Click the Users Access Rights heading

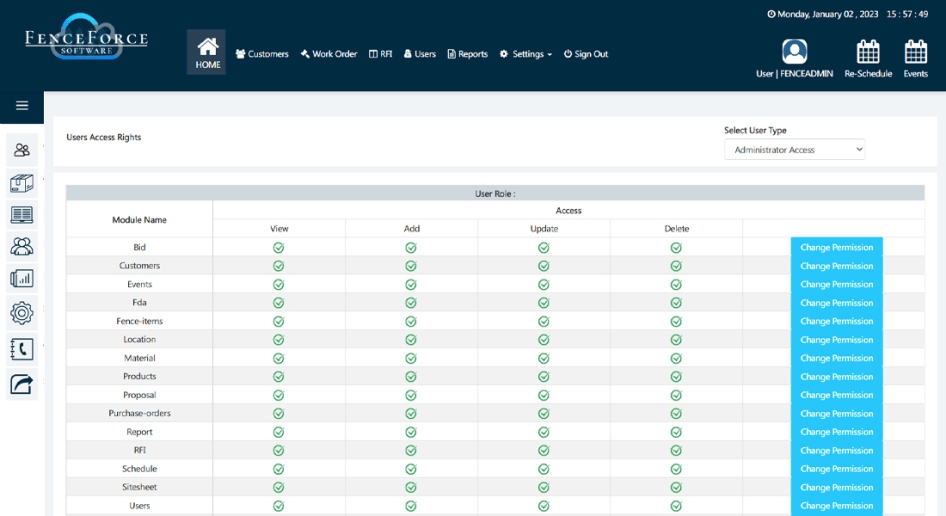tap(104, 137)
